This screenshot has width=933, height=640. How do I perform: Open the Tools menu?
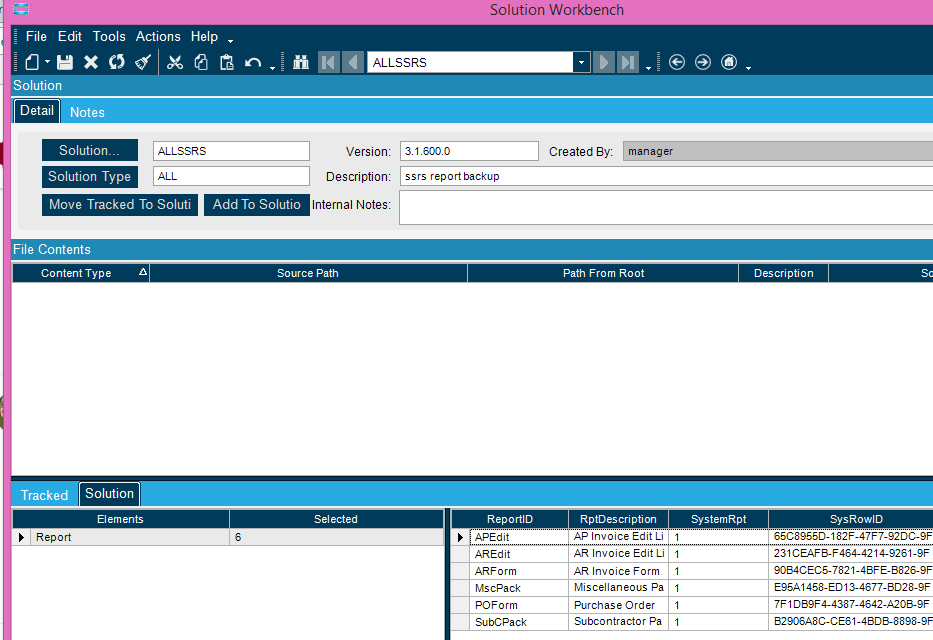pyautogui.click(x=109, y=36)
